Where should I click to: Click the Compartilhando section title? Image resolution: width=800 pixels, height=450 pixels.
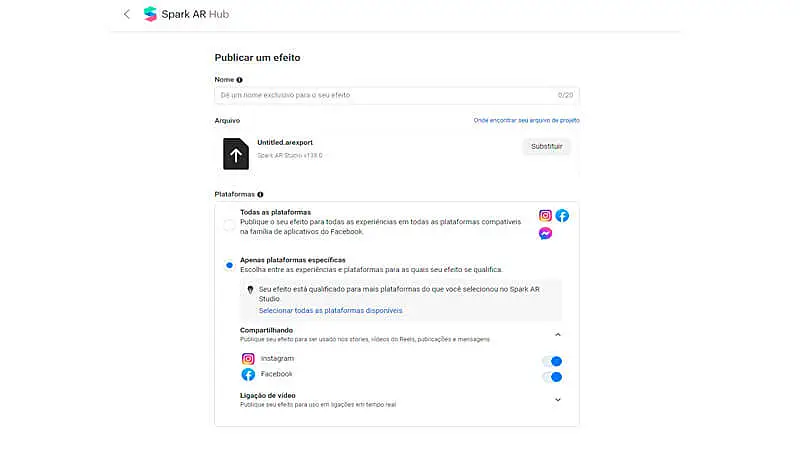[266, 330]
